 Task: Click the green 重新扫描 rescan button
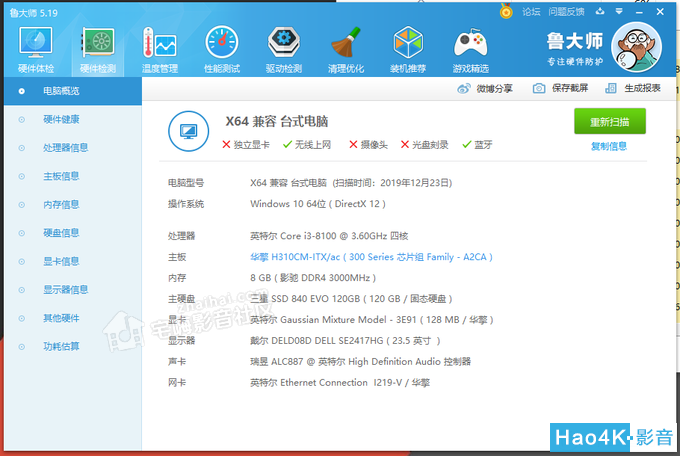point(610,121)
